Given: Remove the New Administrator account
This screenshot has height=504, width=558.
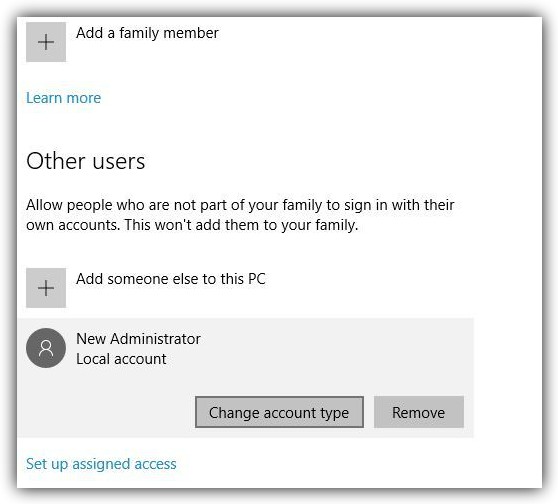Looking at the screenshot, I should pyautogui.click(x=418, y=412).
